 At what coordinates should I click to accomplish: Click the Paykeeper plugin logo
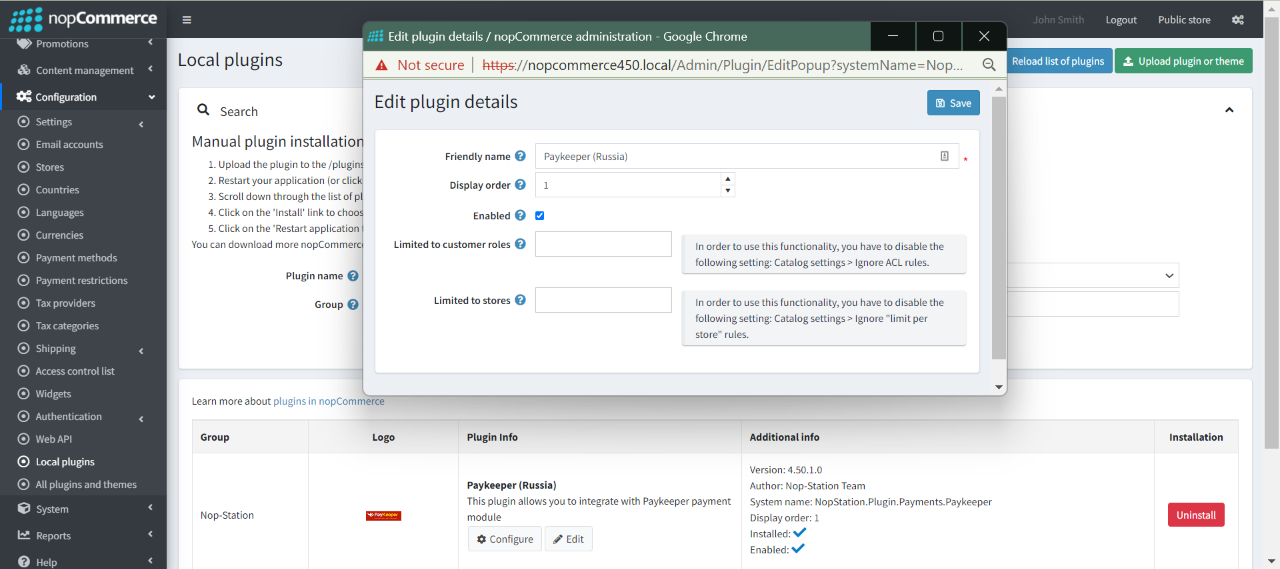coord(384,516)
